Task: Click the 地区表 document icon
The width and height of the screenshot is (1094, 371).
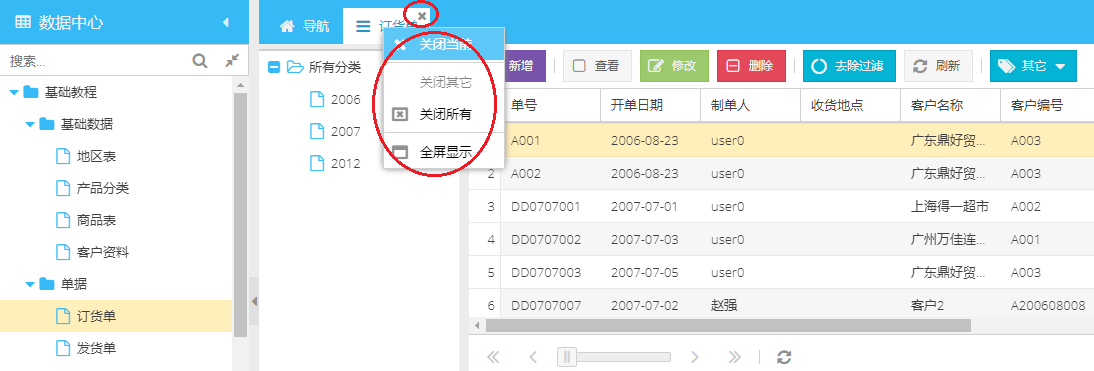Action: [63, 156]
